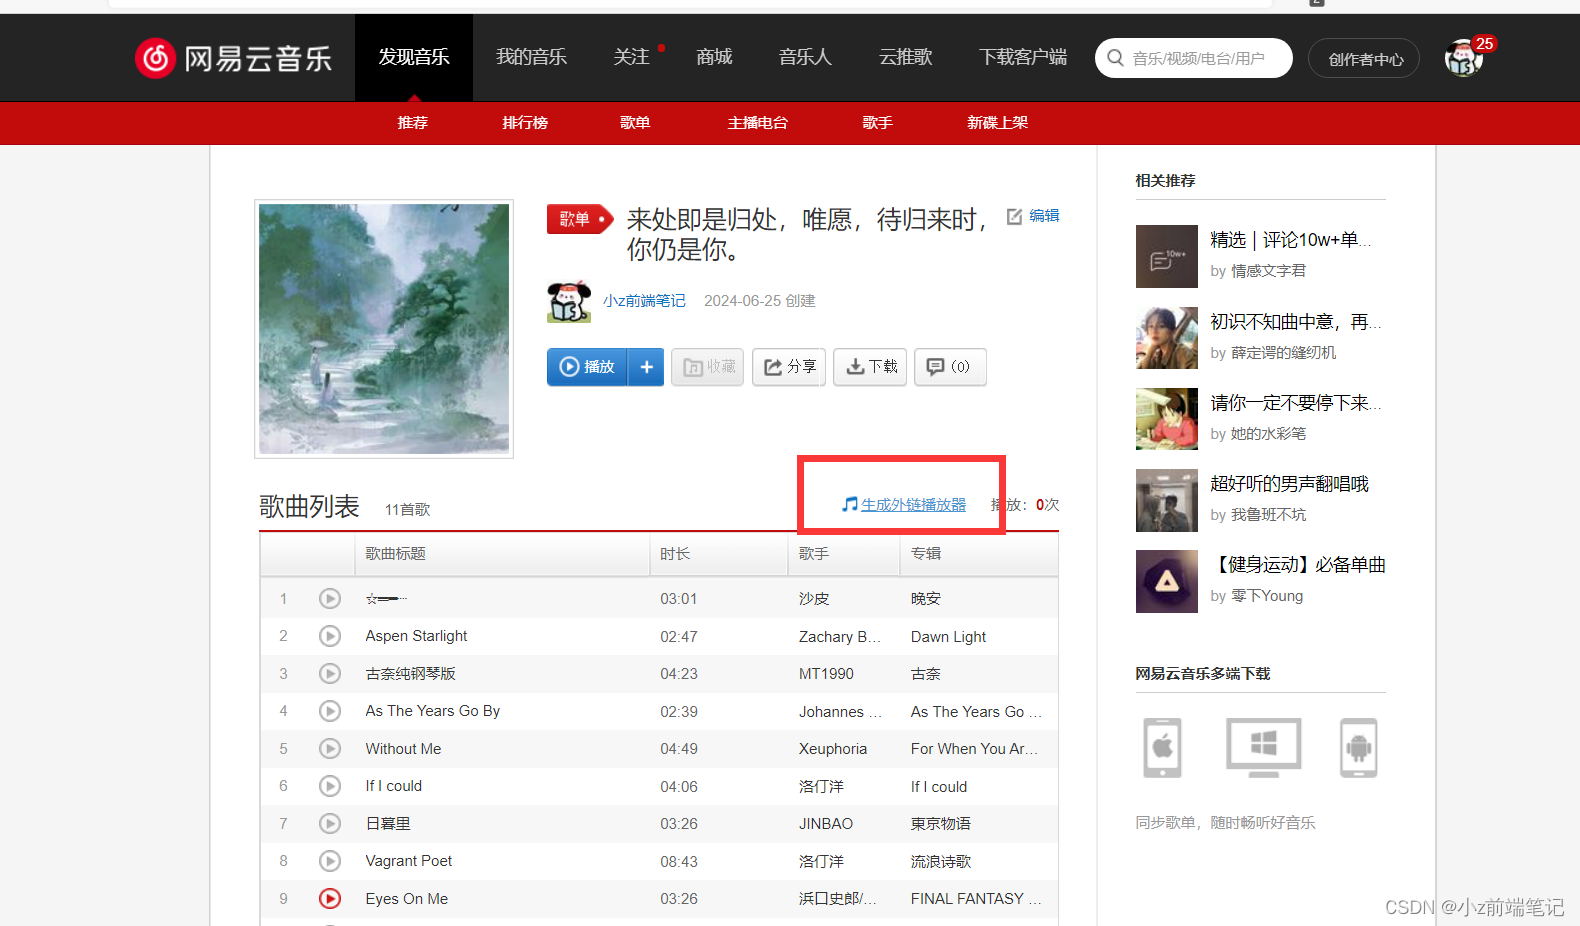Open recommended playlist 请你一定不要停下来
The image size is (1580, 926).
click(x=1296, y=403)
